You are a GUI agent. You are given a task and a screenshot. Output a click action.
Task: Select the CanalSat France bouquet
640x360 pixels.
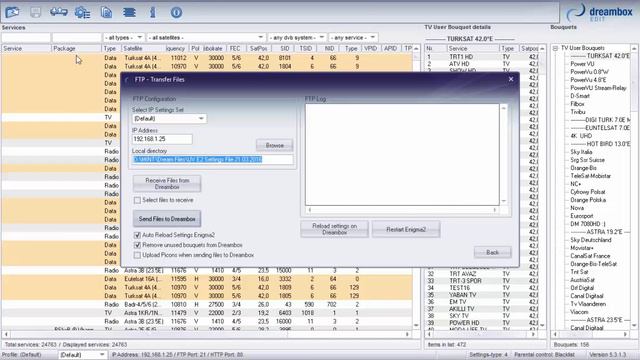(590, 256)
